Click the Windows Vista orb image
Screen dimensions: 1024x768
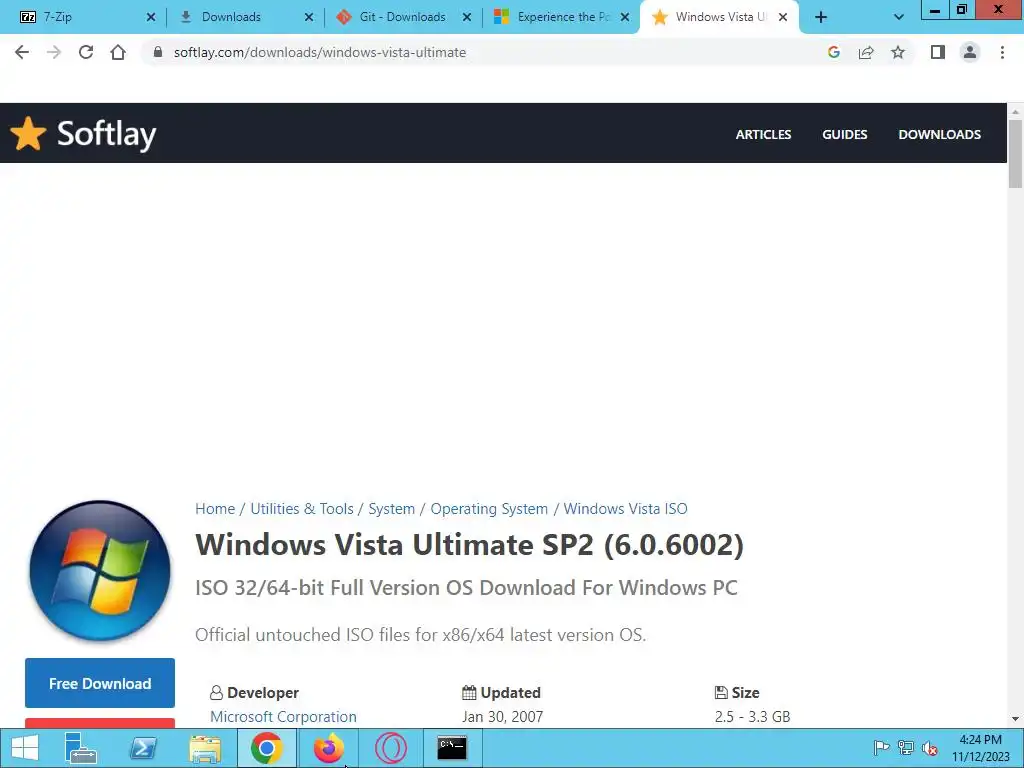(x=100, y=571)
